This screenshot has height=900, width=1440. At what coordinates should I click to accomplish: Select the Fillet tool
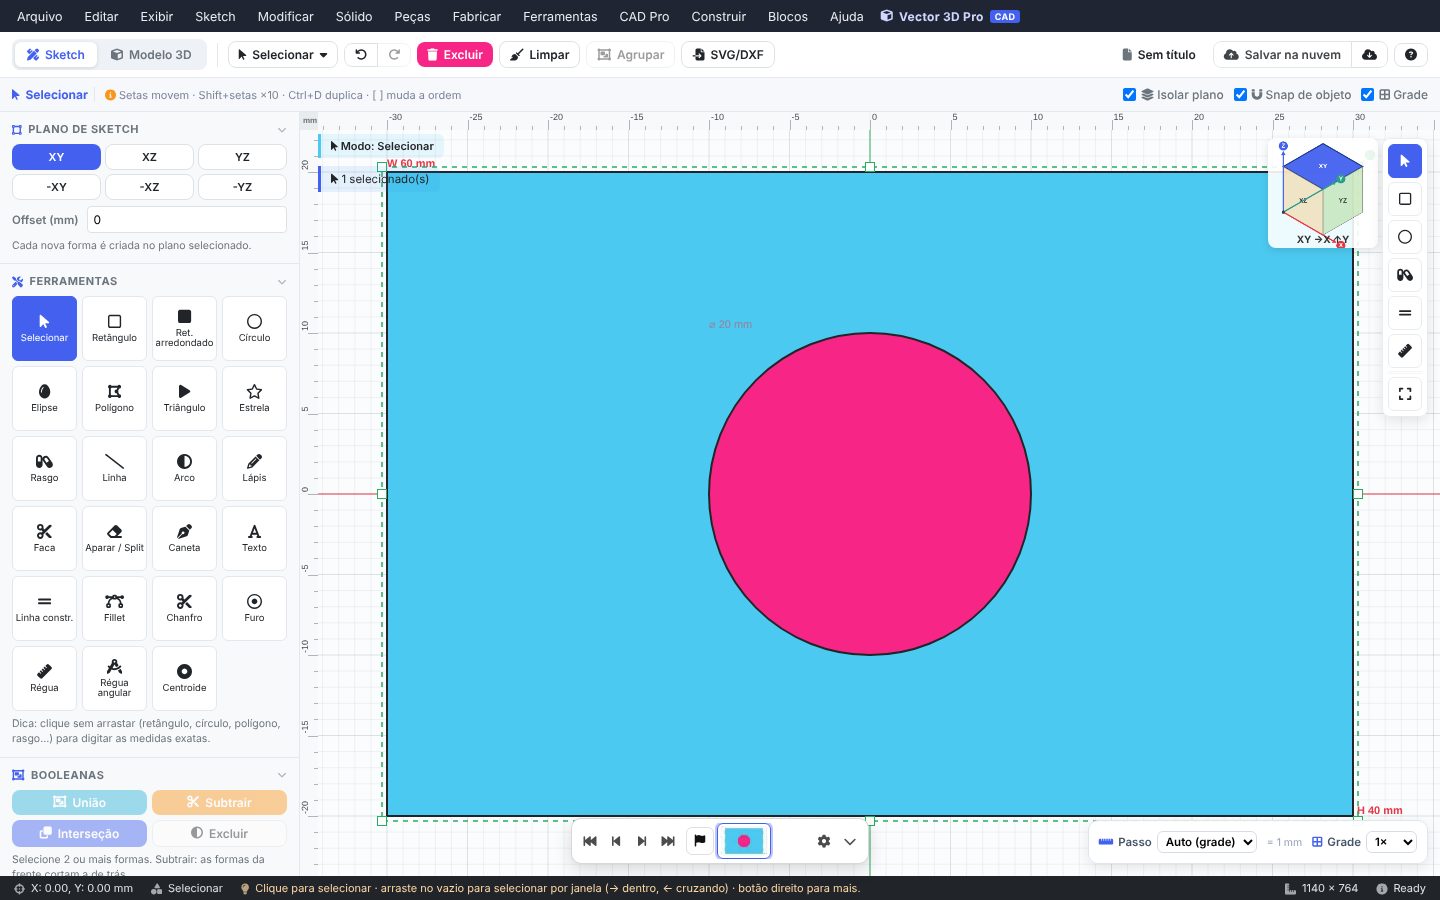[x=114, y=608]
